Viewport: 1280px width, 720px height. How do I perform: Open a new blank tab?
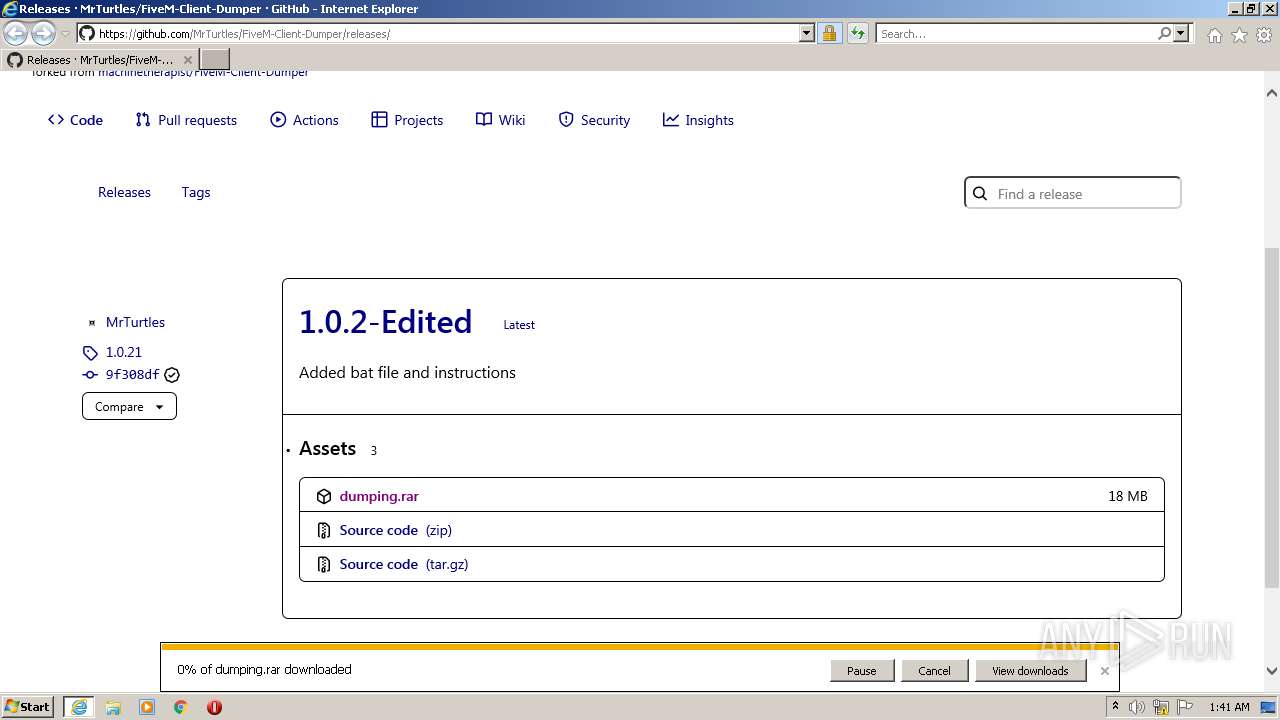215,60
